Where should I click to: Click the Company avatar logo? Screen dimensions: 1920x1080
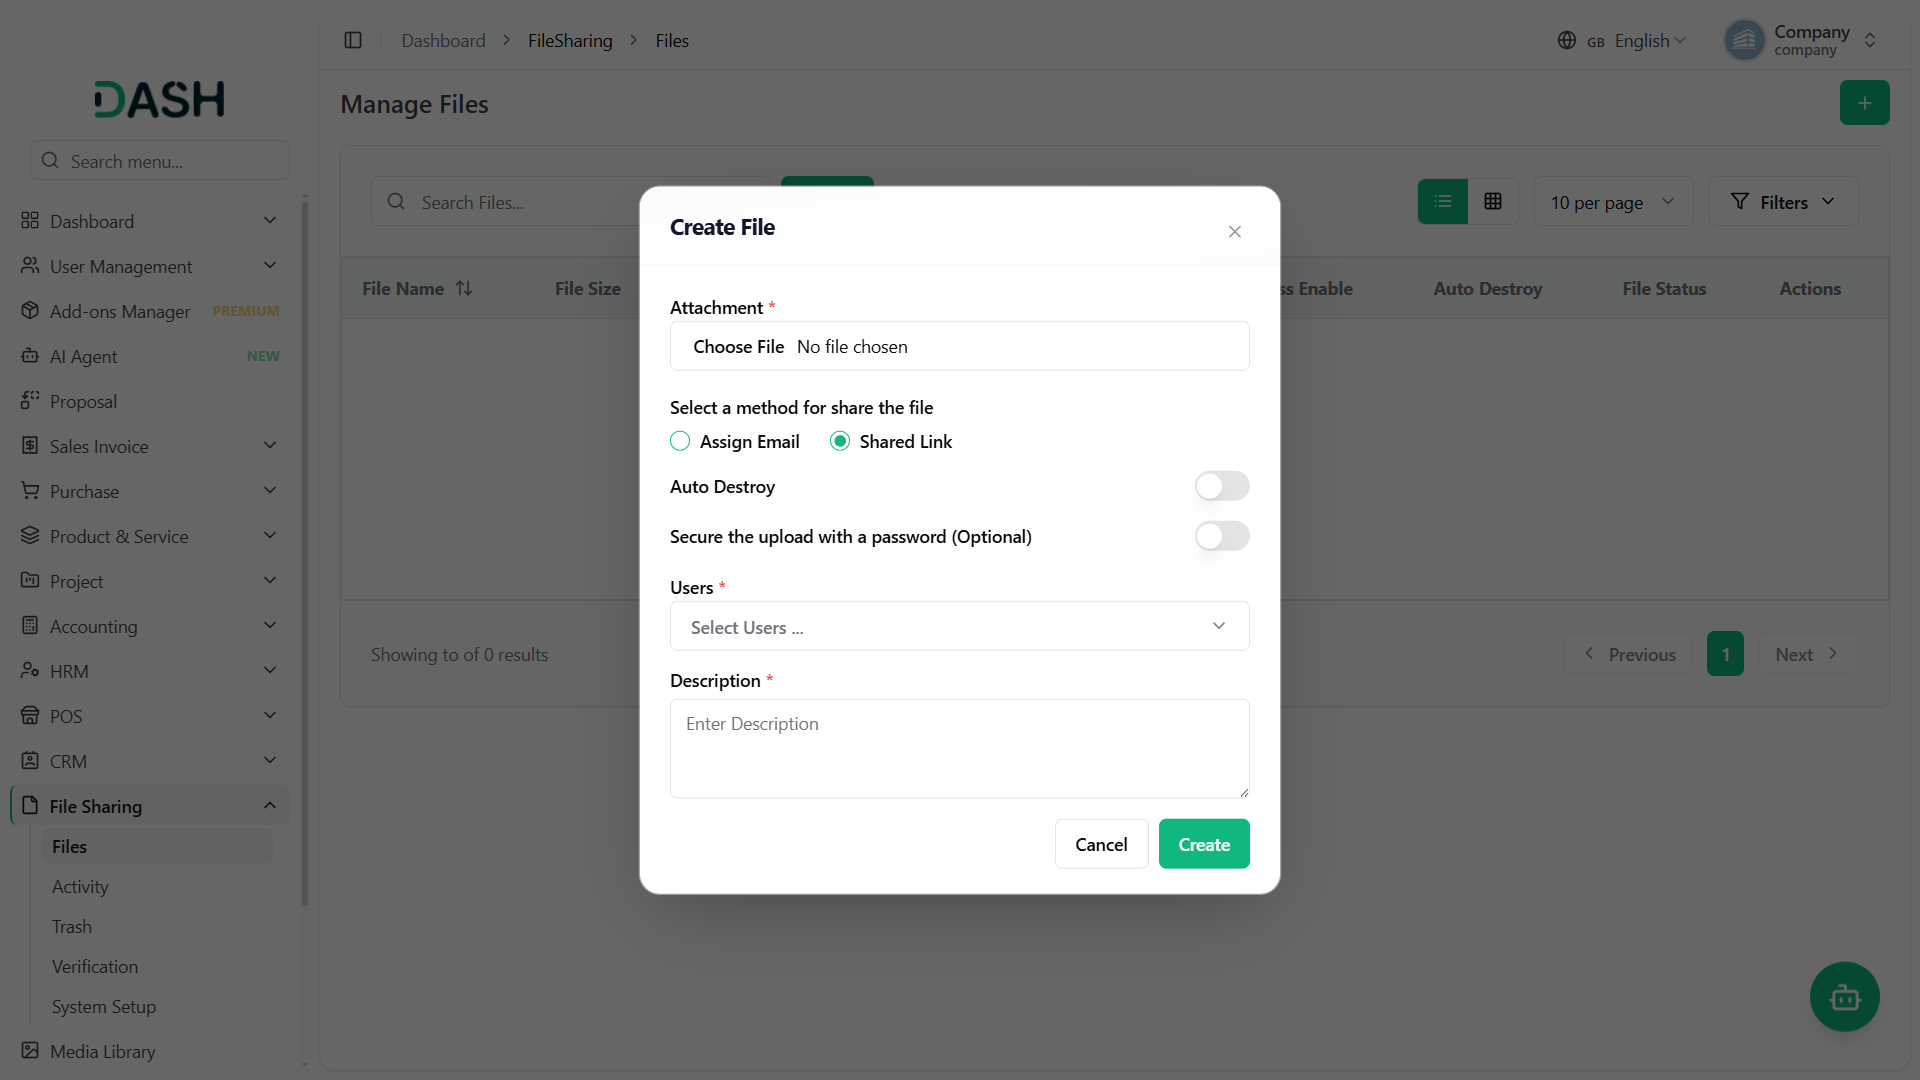pyautogui.click(x=1745, y=40)
